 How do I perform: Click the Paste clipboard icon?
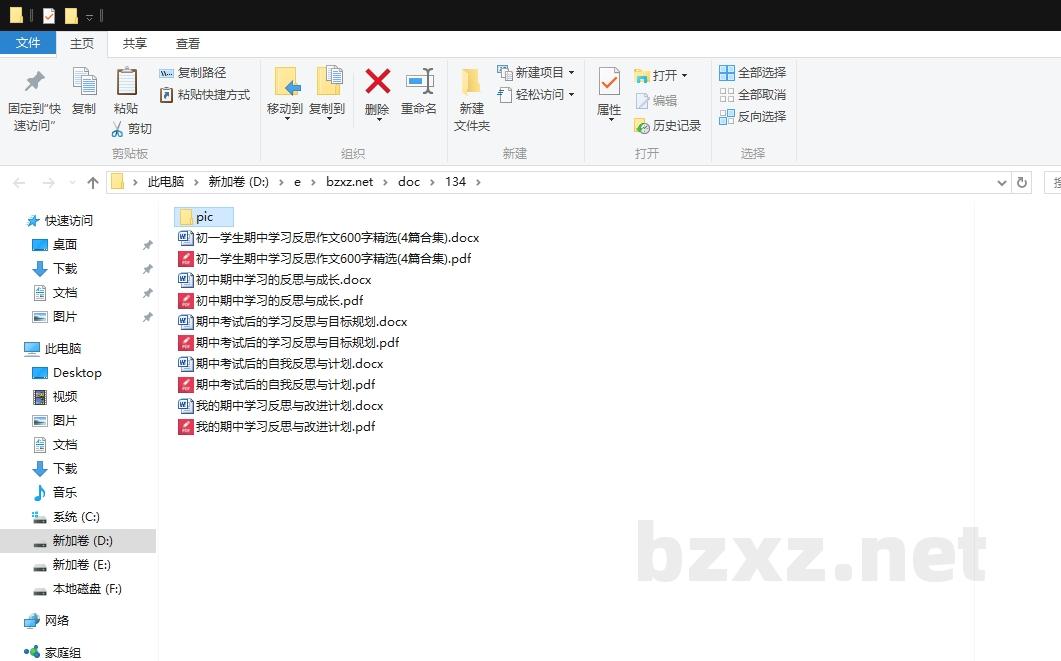(x=126, y=82)
